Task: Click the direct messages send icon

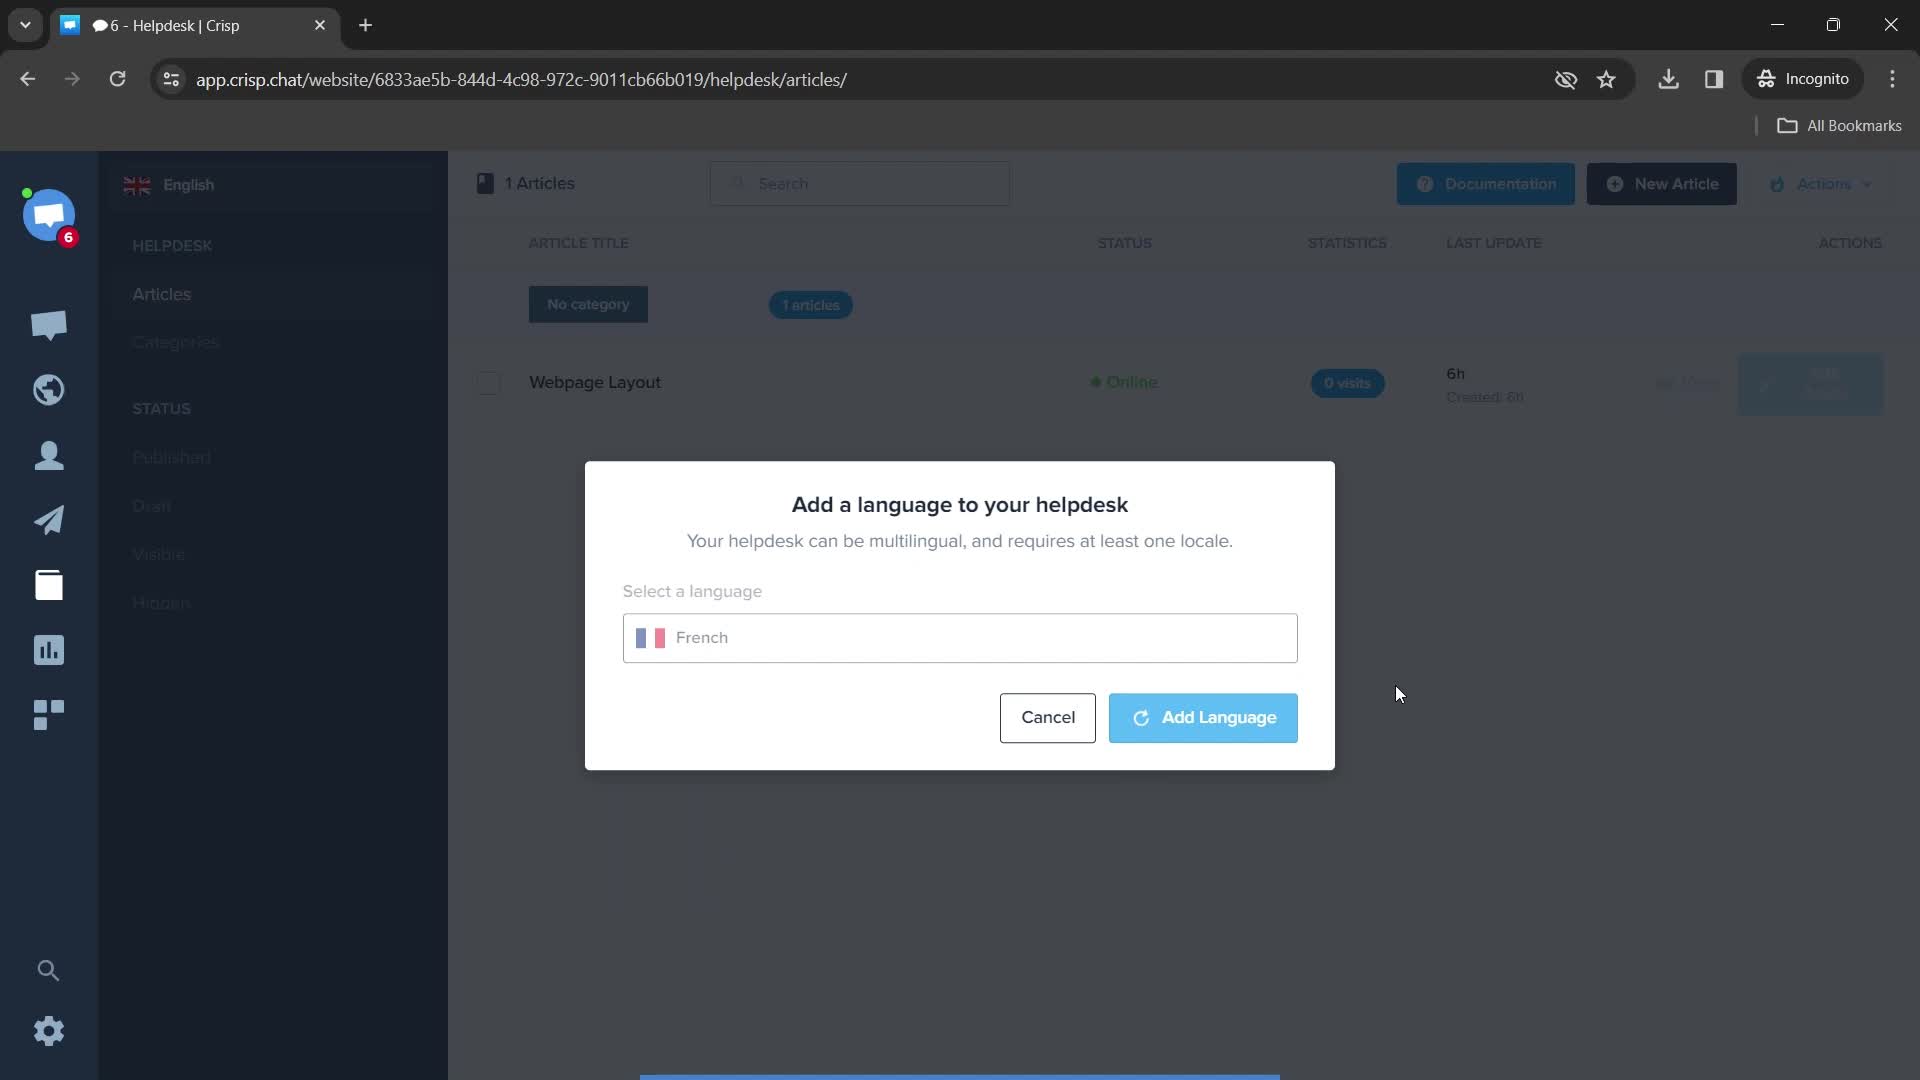Action: 49,518
